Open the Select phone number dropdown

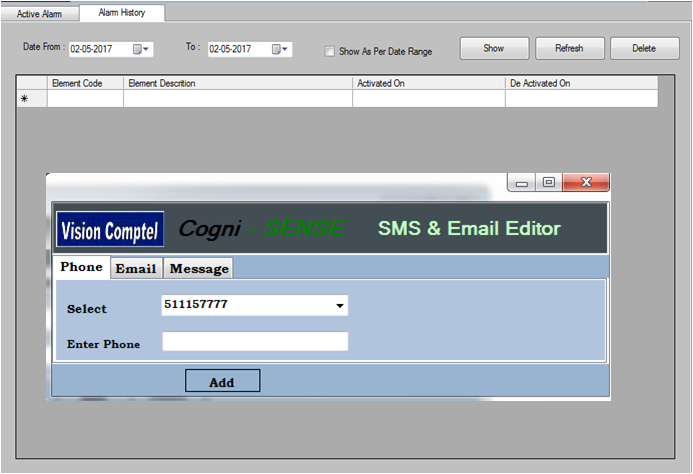(340, 306)
